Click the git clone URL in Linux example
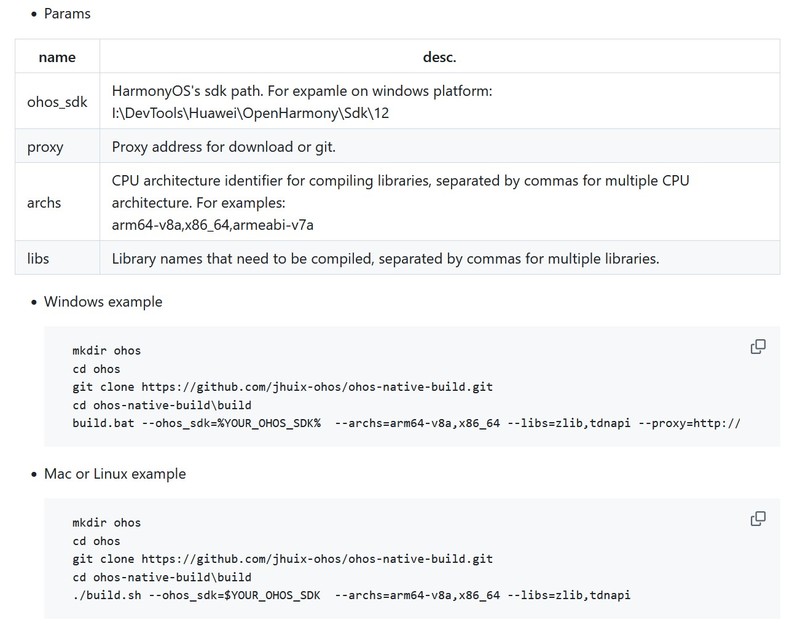 coord(317,558)
